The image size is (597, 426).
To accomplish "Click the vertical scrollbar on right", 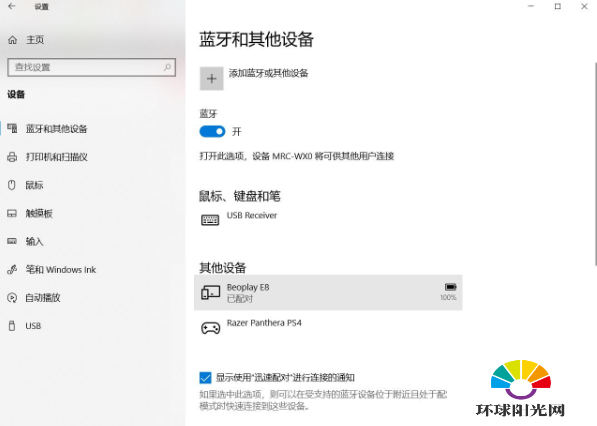I will click(595, 164).
